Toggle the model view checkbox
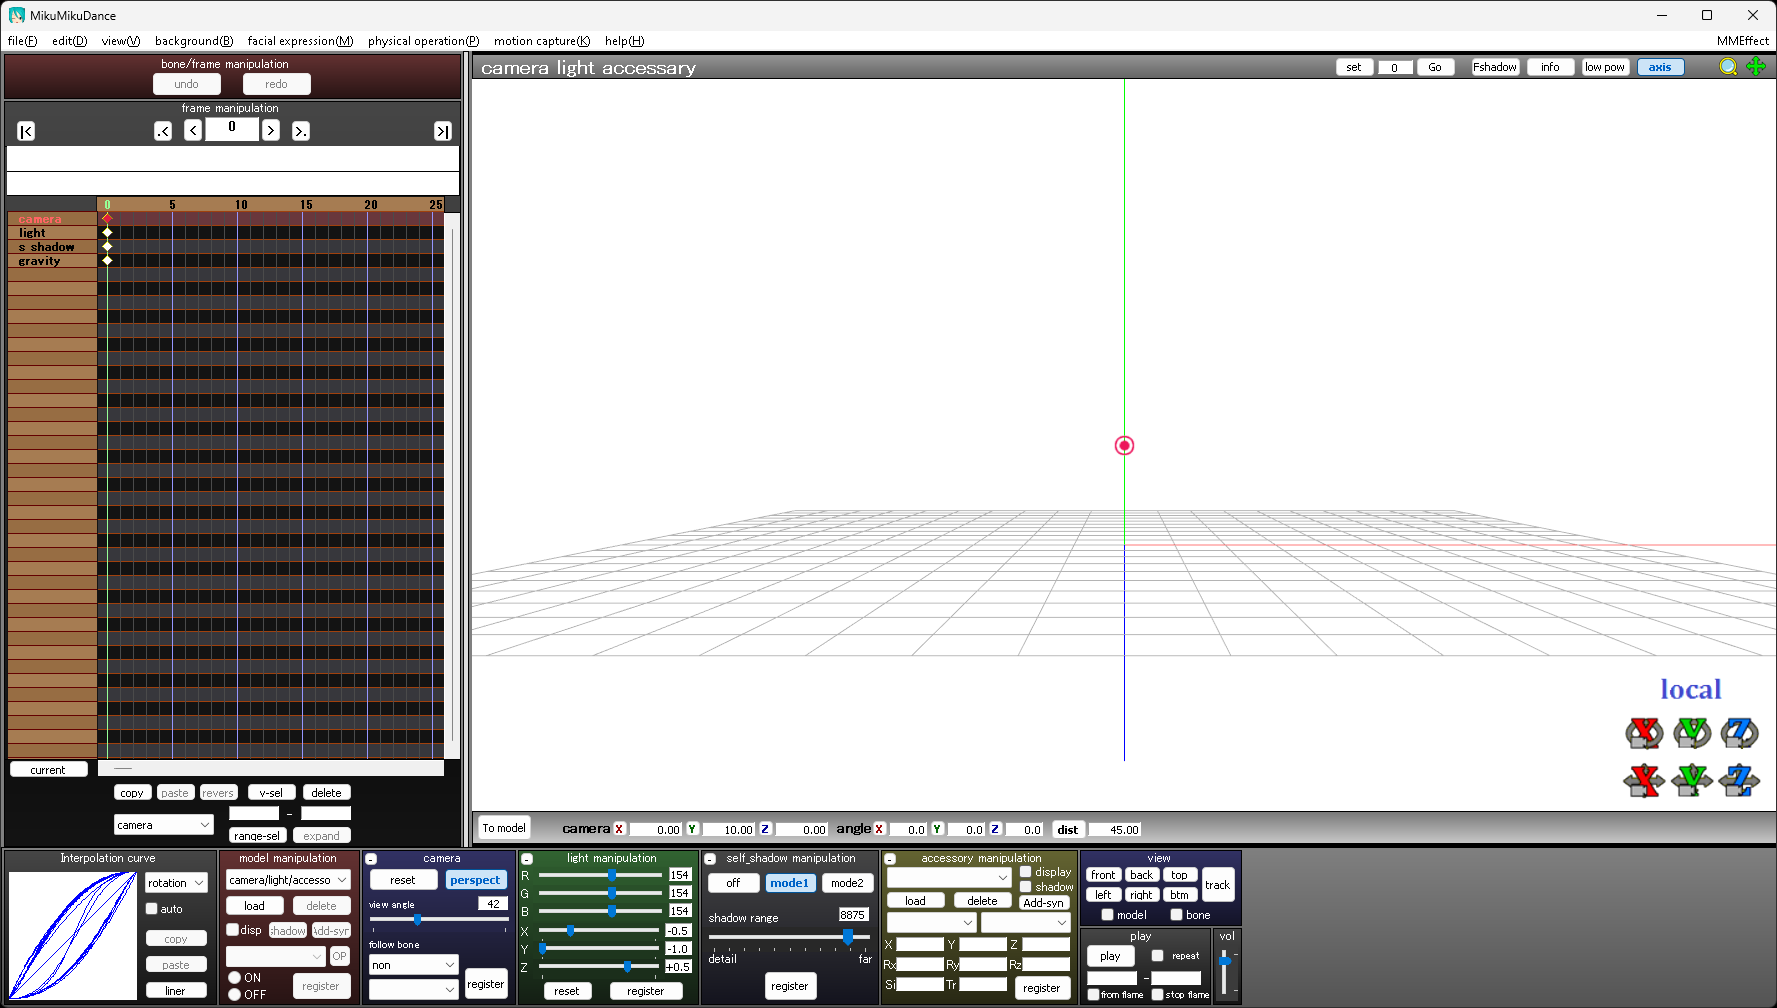 pos(1107,915)
